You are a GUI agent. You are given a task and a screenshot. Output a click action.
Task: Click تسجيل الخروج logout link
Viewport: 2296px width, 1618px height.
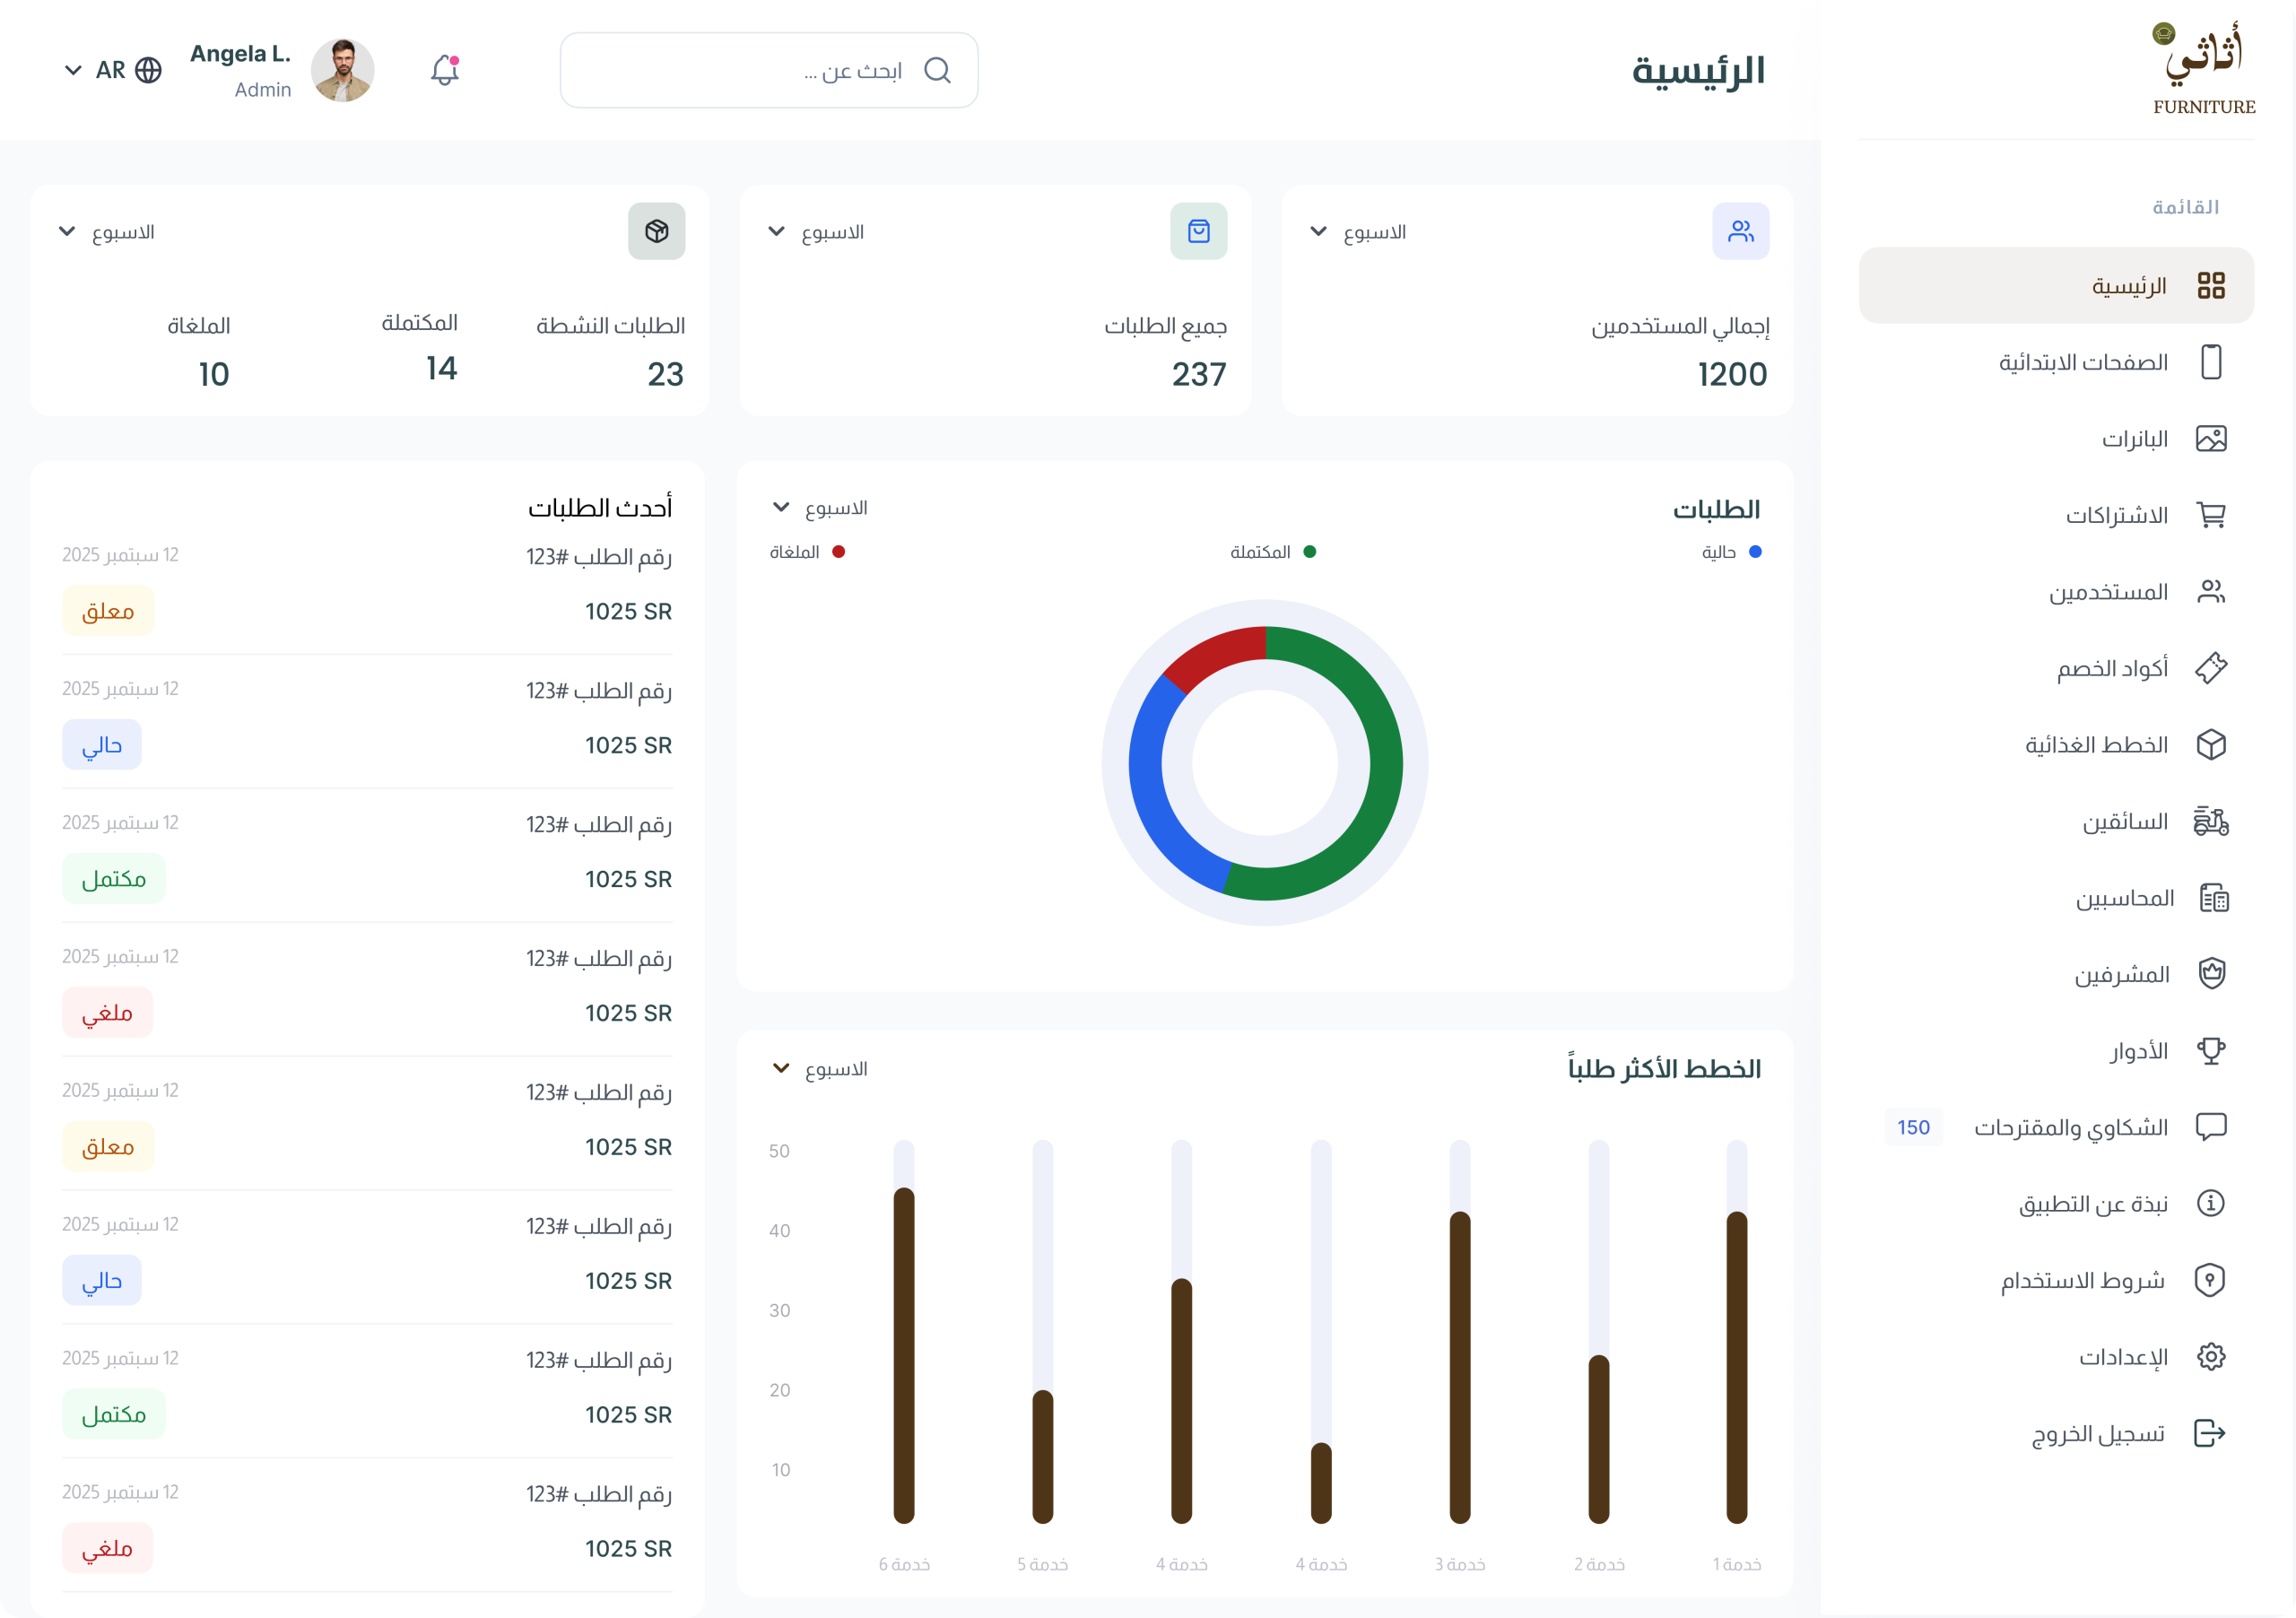coord(2098,1433)
